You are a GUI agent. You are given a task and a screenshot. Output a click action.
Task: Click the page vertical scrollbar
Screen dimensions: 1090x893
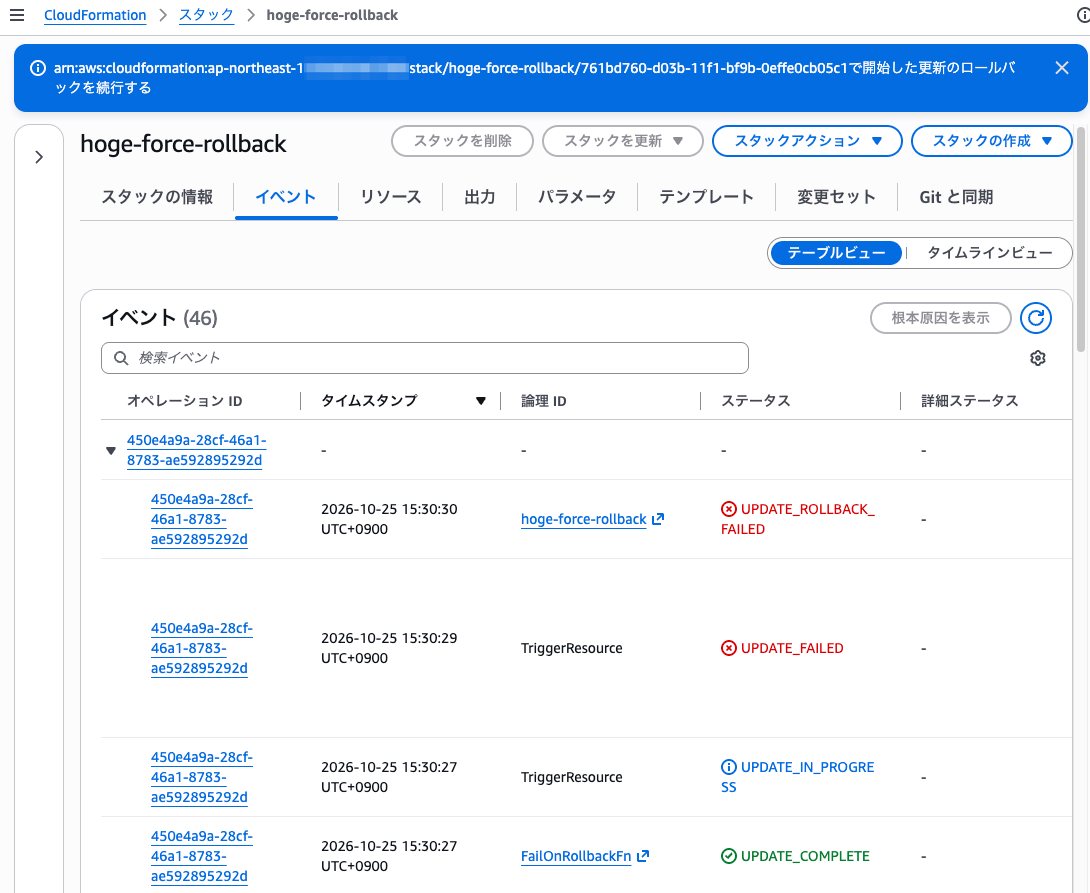click(x=1080, y=239)
